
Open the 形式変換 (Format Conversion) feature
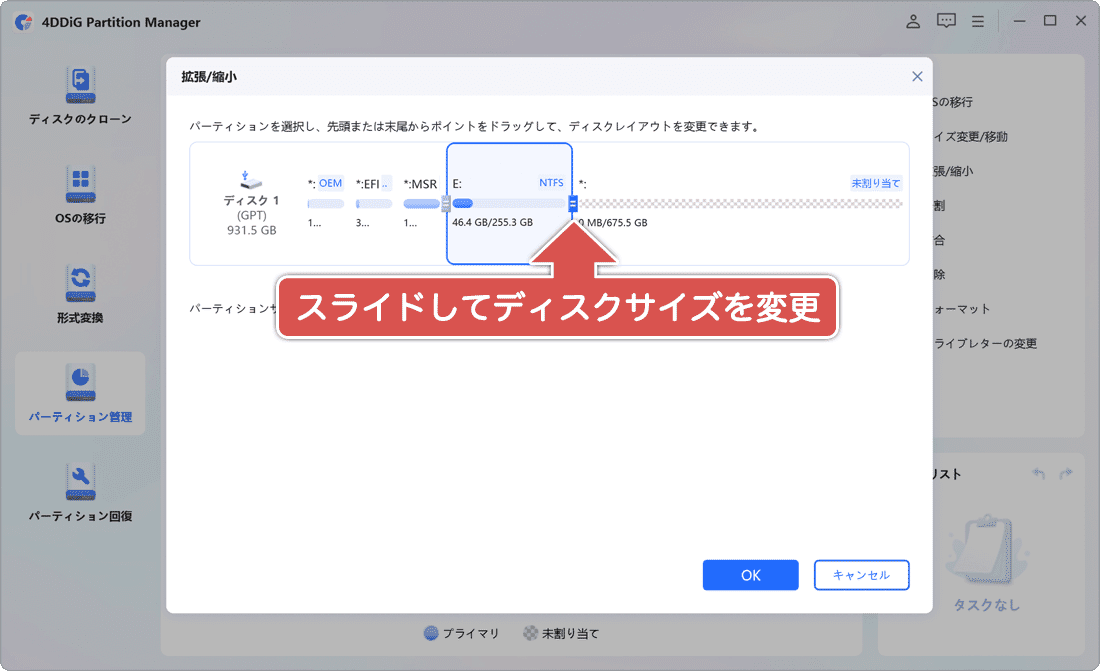coord(80,295)
